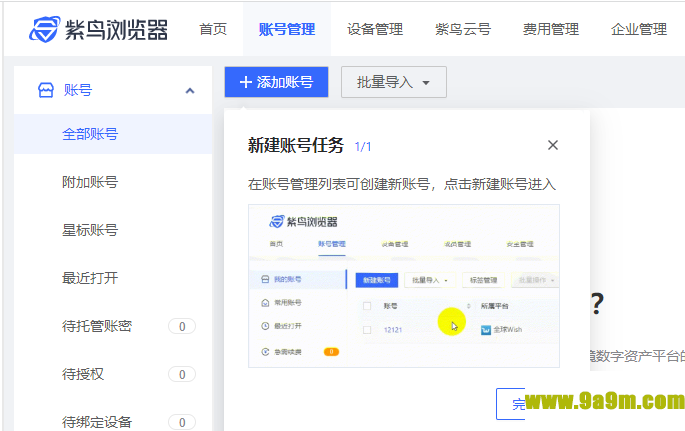Click the 0 badge beside 待绑定设备
This screenshot has height=431, width=685.
tap(182, 422)
